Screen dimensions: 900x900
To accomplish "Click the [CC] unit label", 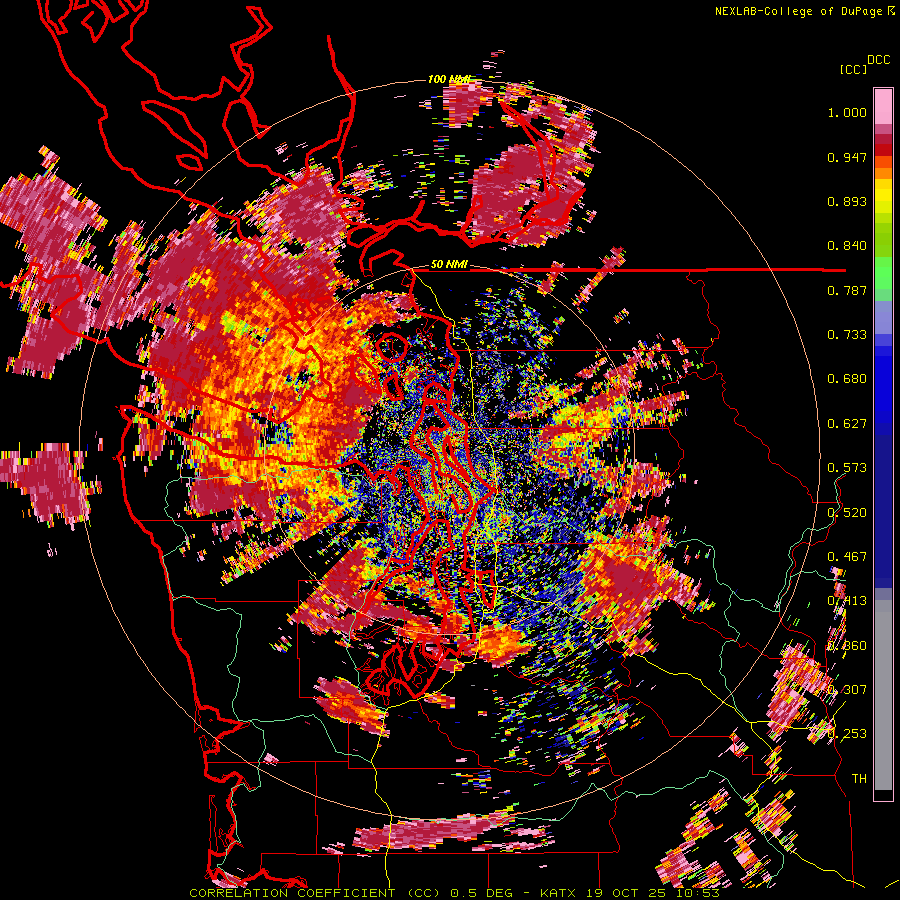I will [853, 69].
